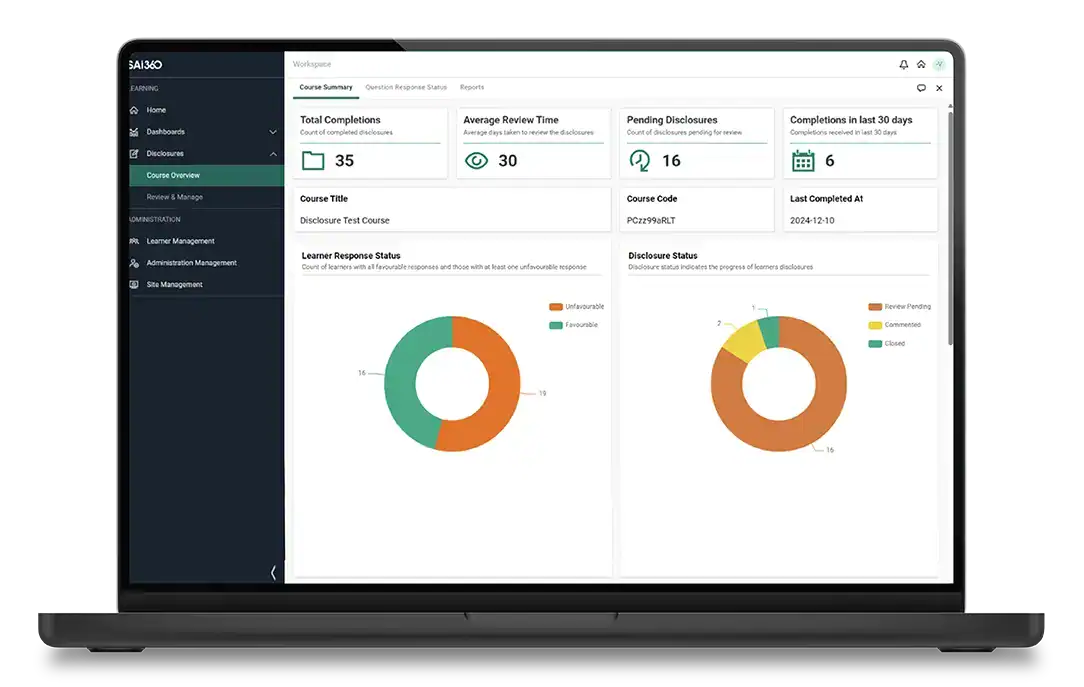Go to Learner Management
This screenshot has width=1084, height=687.
[180, 241]
